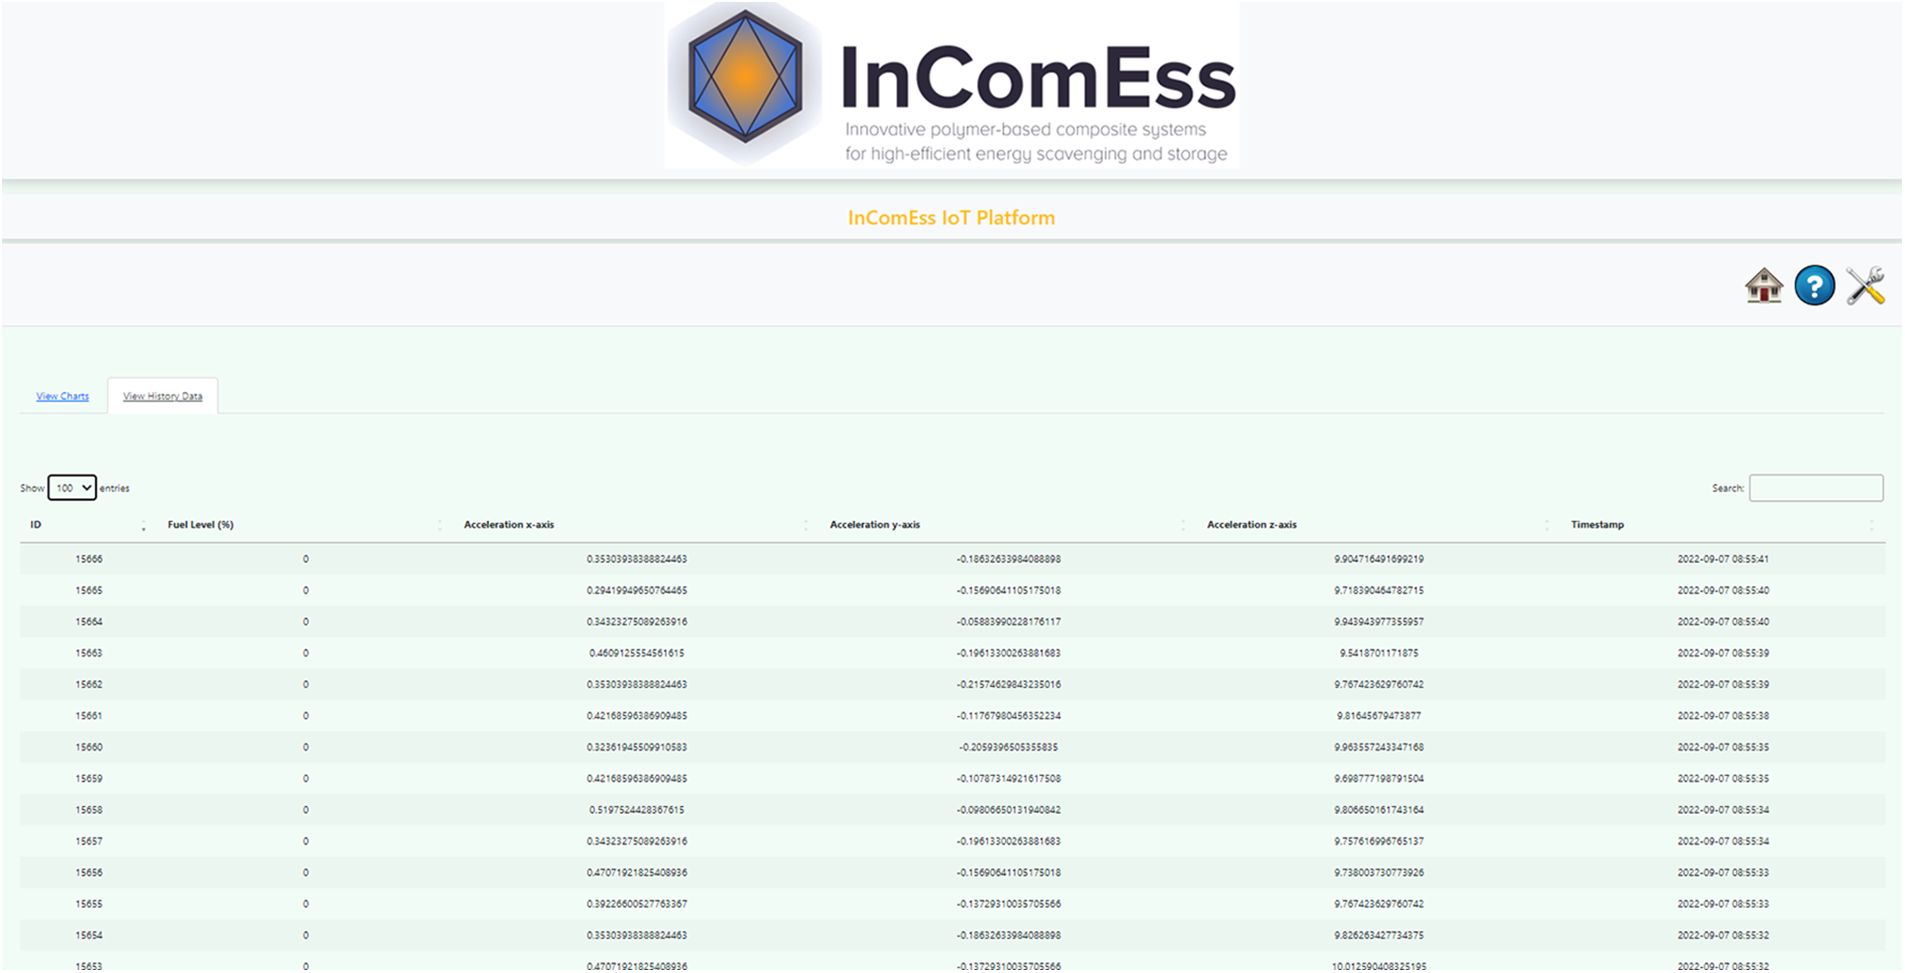This screenshot has height=973, width=1905.
Task: Sort by ID column arrow
Action: click(x=143, y=525)
